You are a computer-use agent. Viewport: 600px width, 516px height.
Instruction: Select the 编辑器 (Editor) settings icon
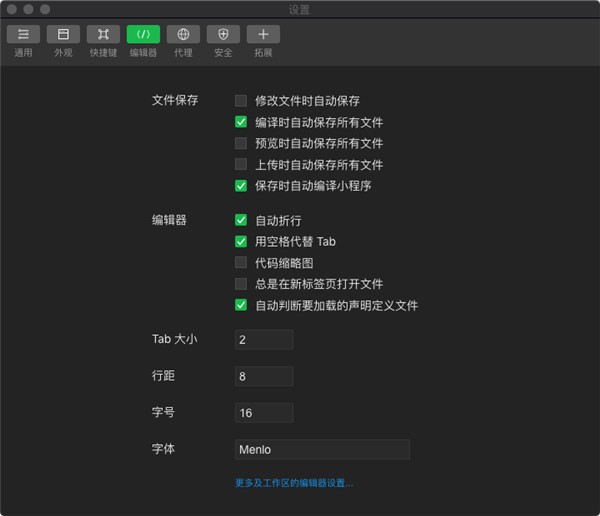pos(143,34)
